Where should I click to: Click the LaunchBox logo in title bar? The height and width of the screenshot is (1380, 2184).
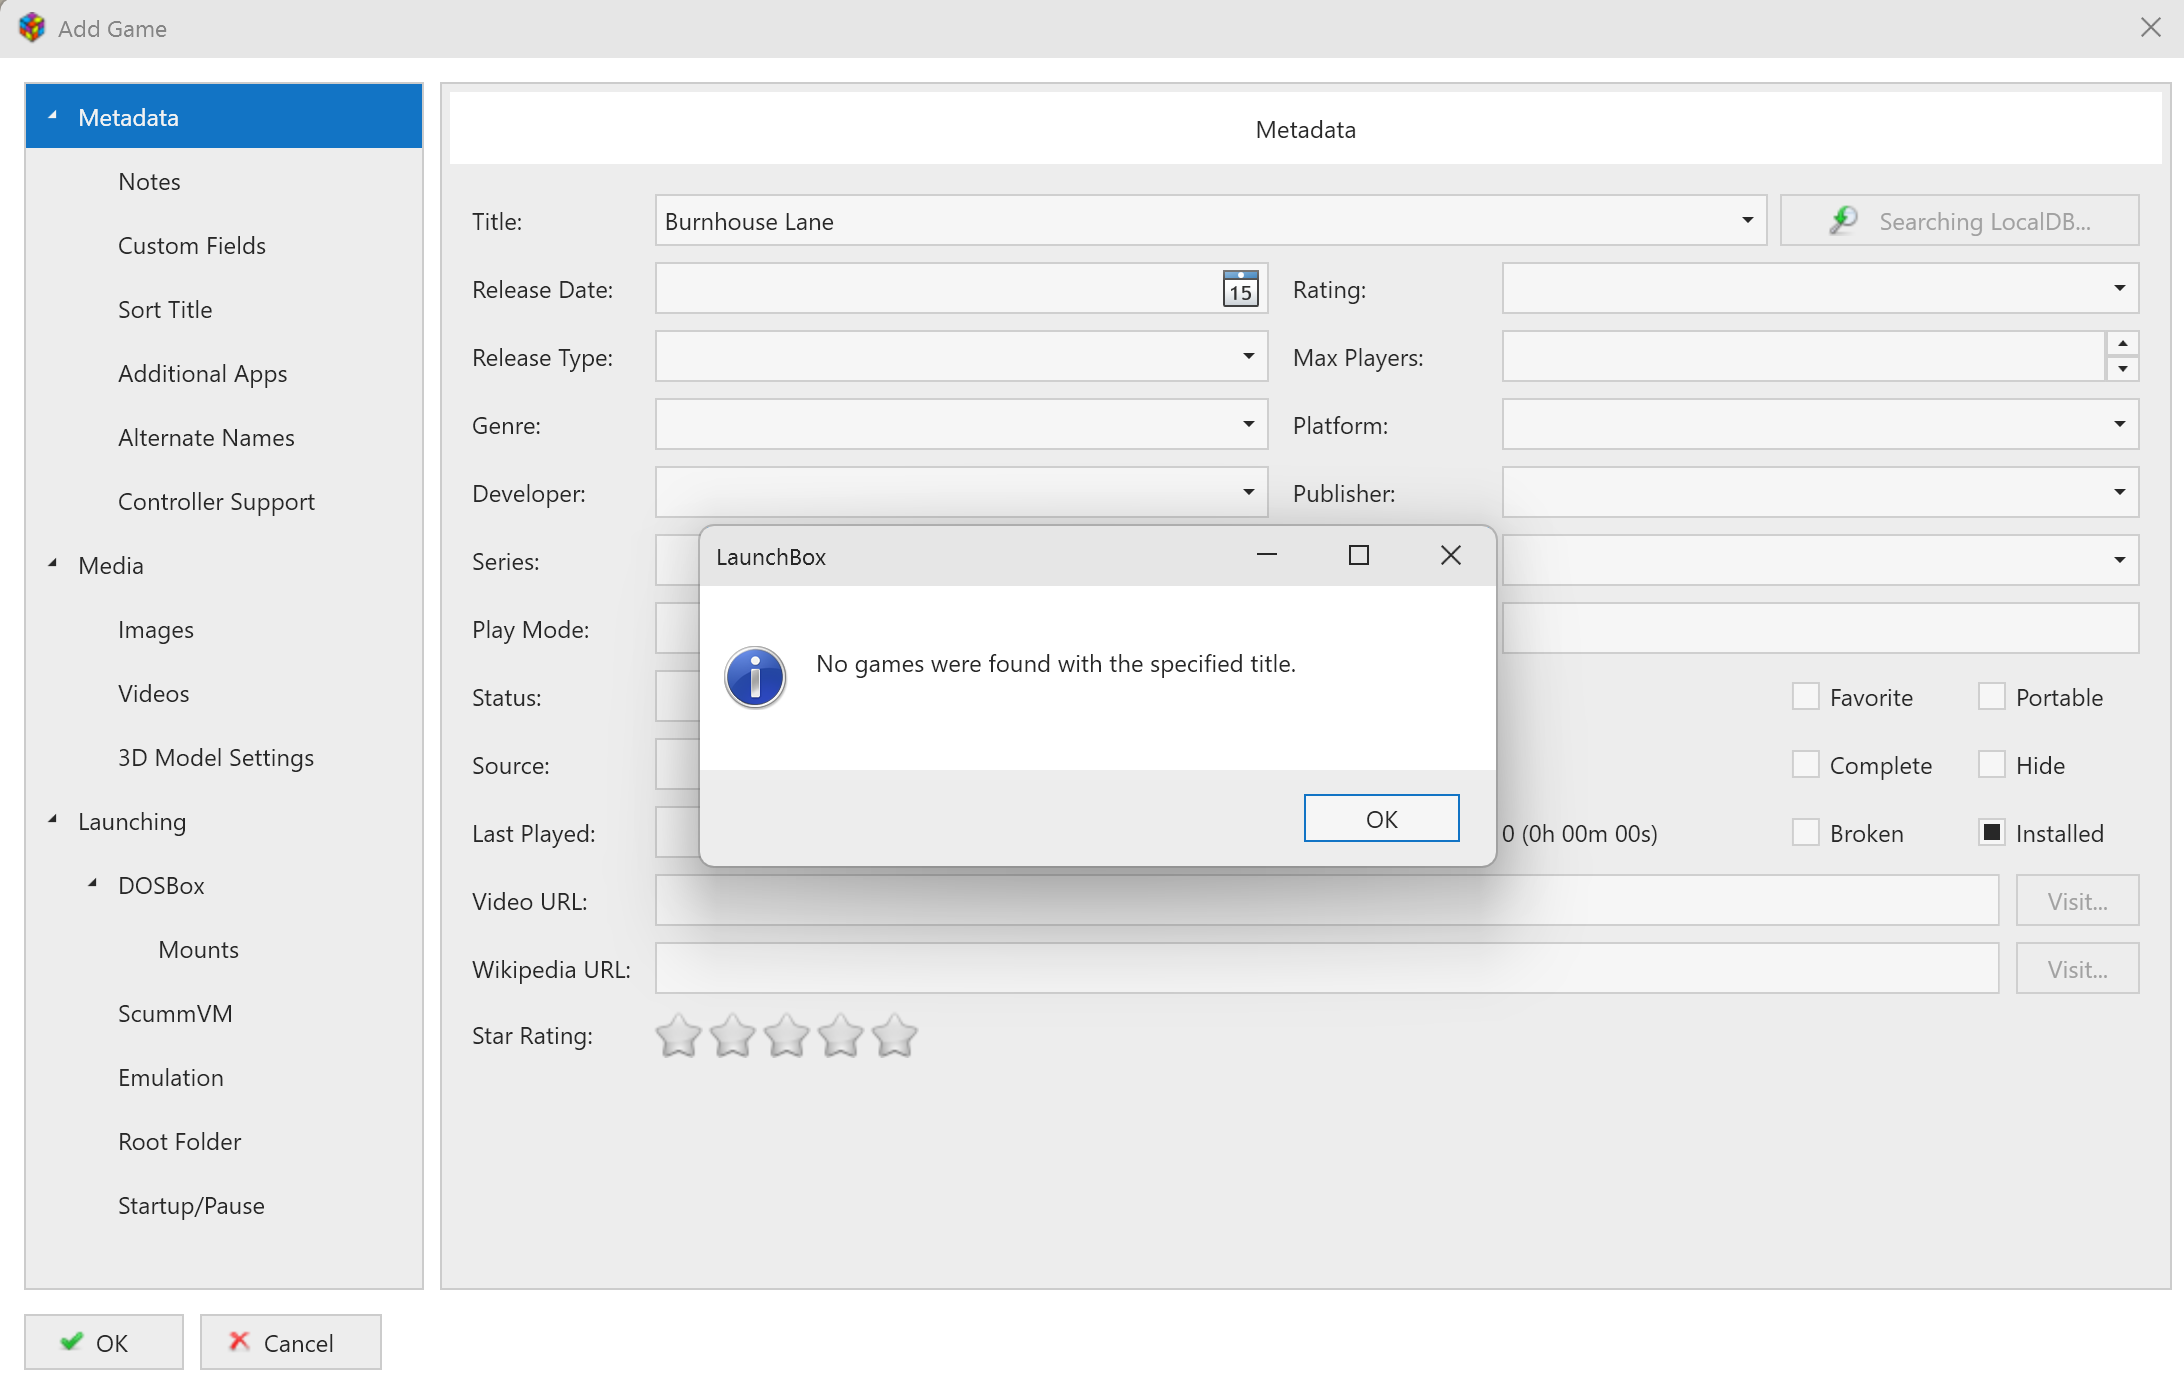tap(32, 28)
